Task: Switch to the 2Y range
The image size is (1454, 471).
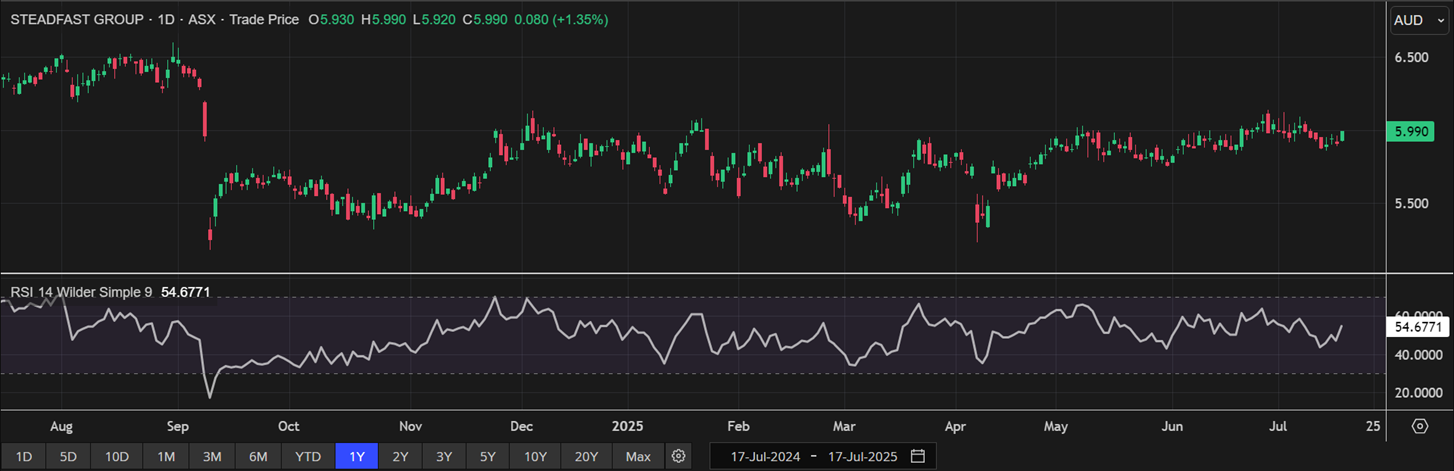Action: click(400, 457)
